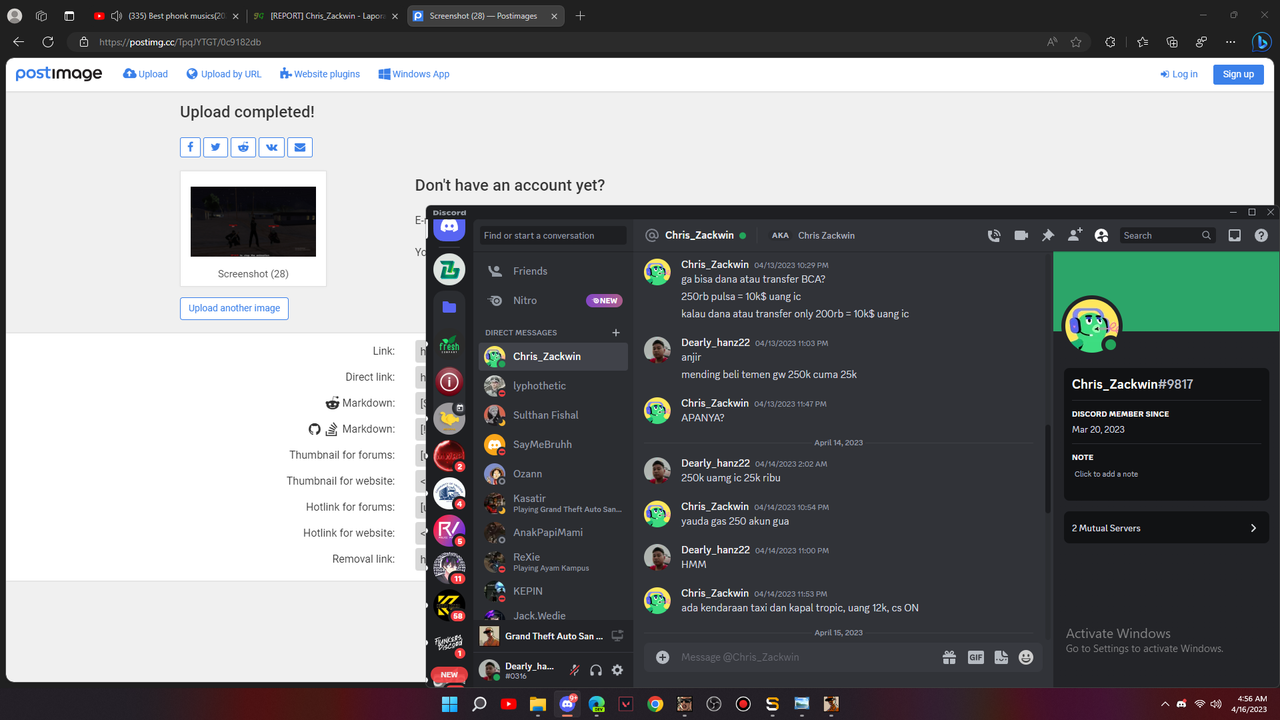Open a new browser tab
This screenshot has width=1280, height=720.
(x=580, y=16)
